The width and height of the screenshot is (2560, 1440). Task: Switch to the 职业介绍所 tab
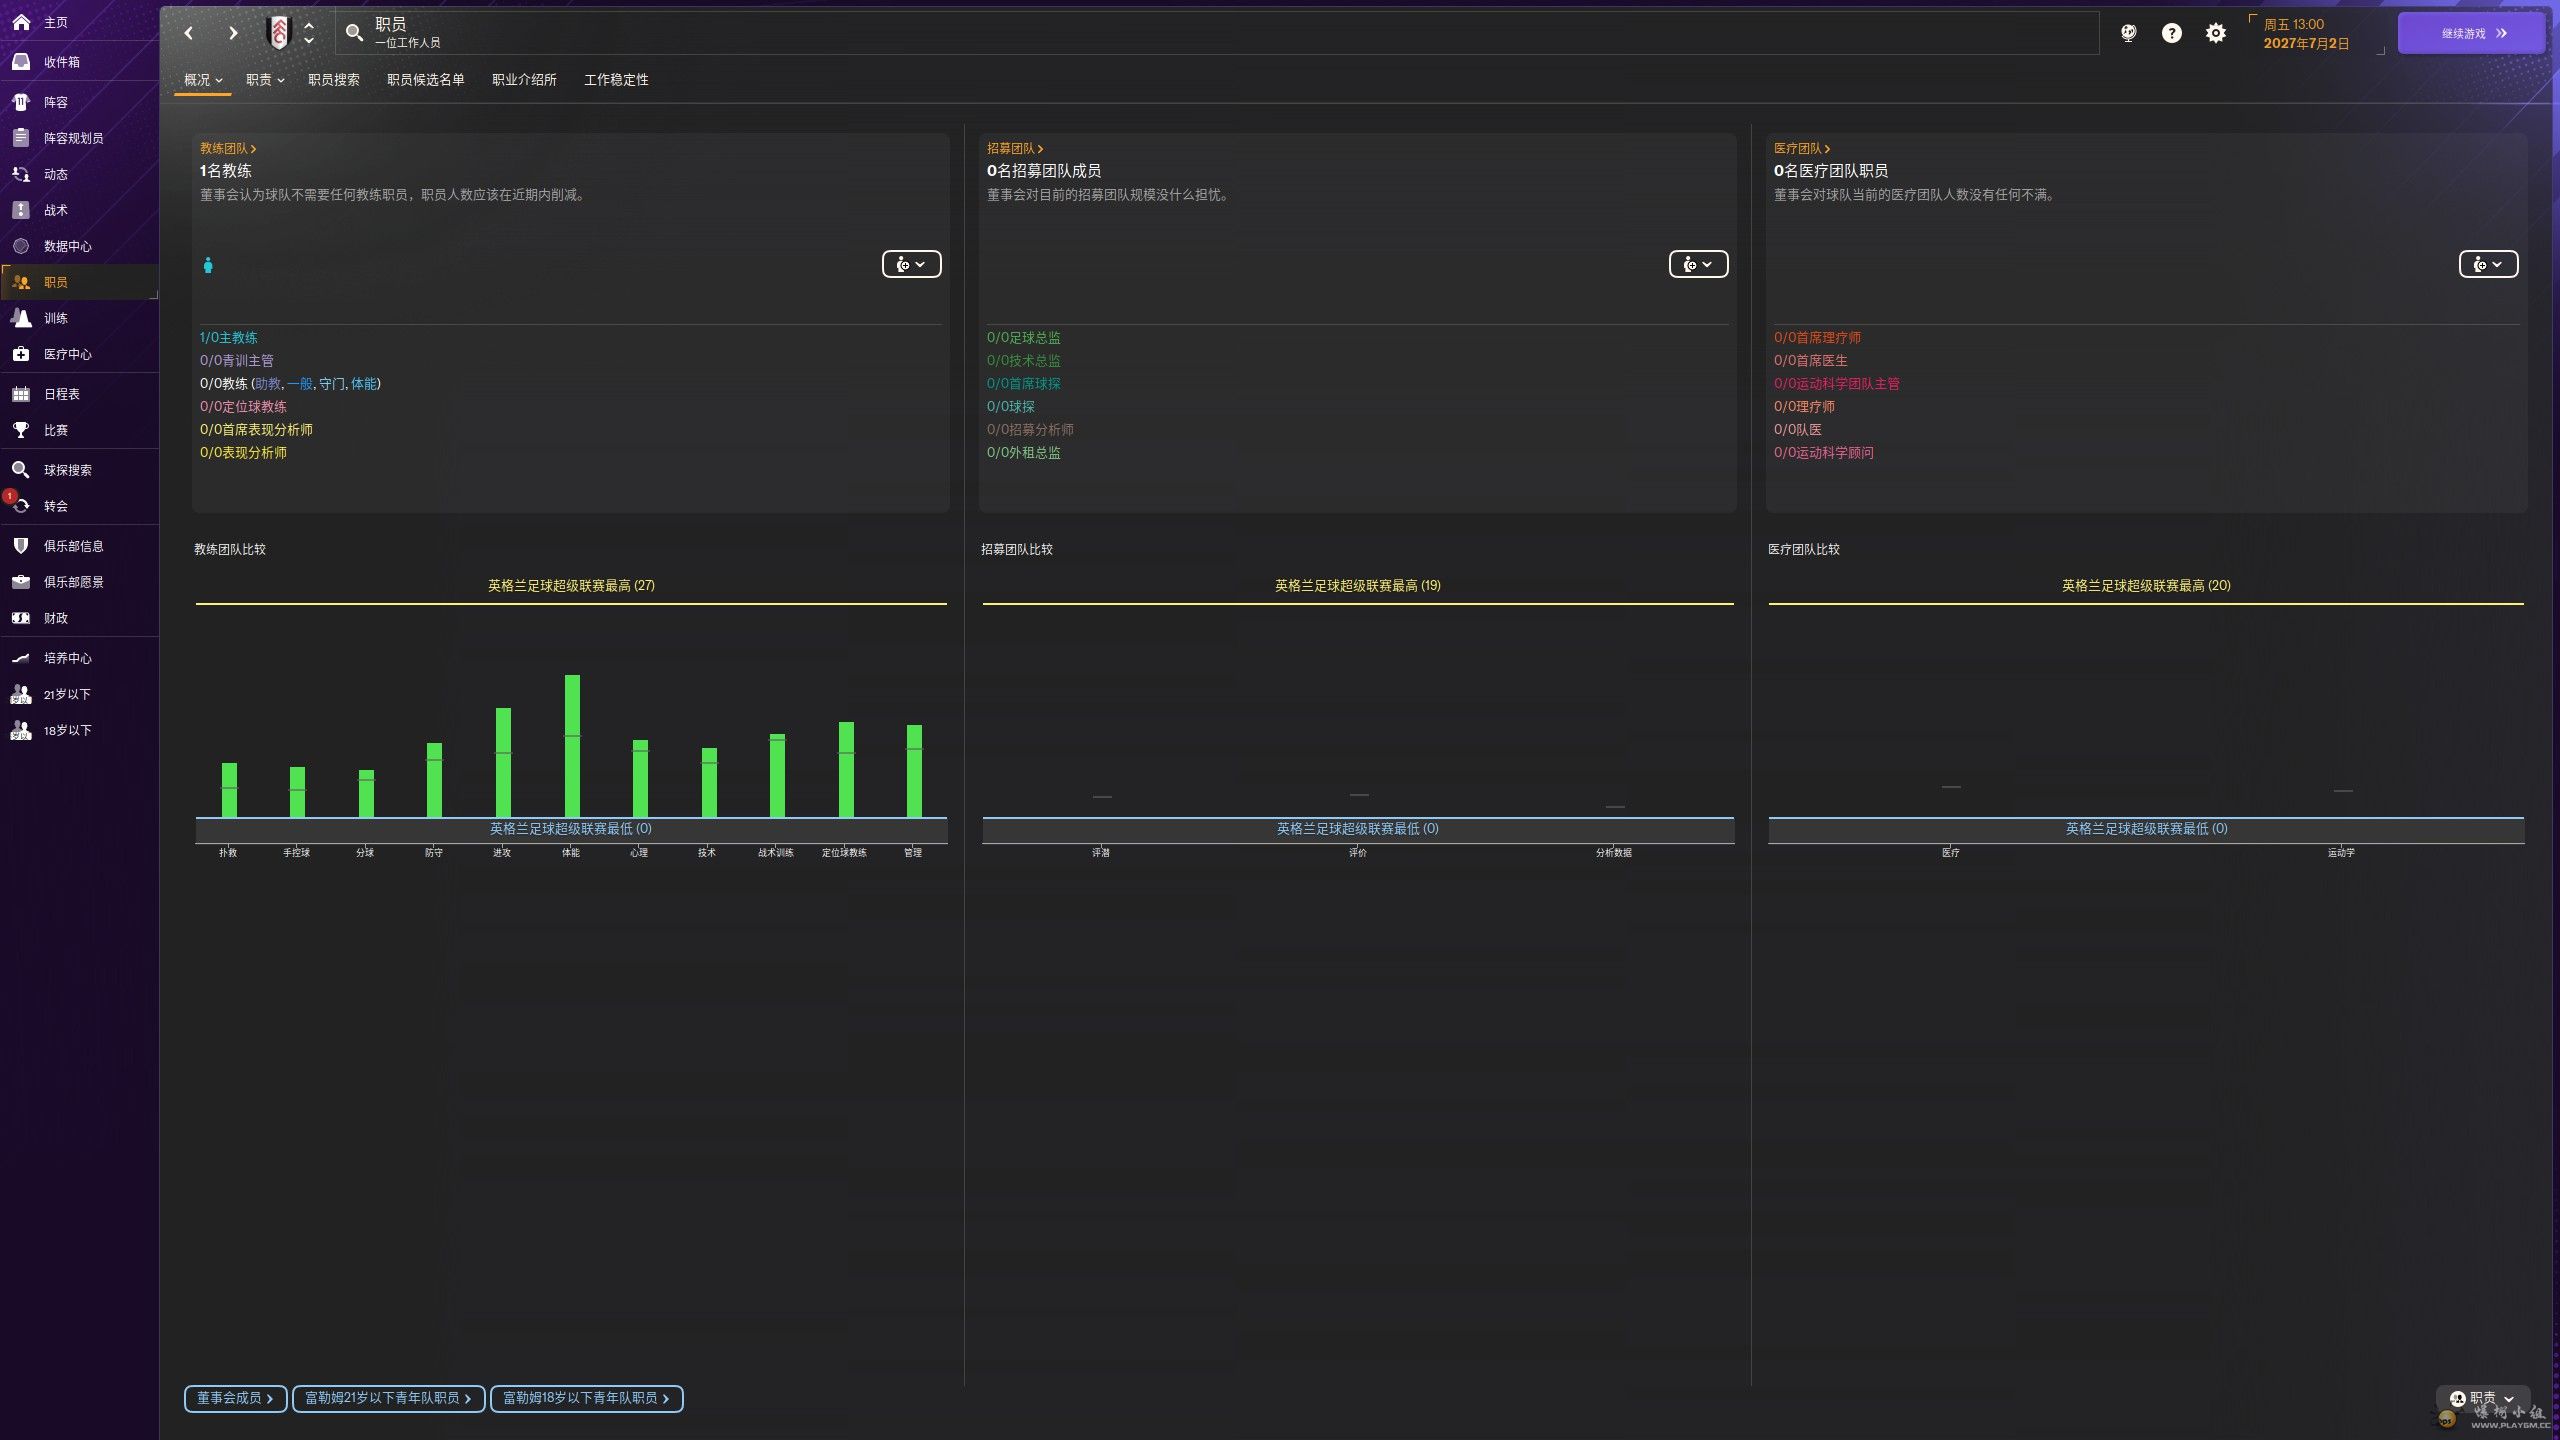pos(524,80)
